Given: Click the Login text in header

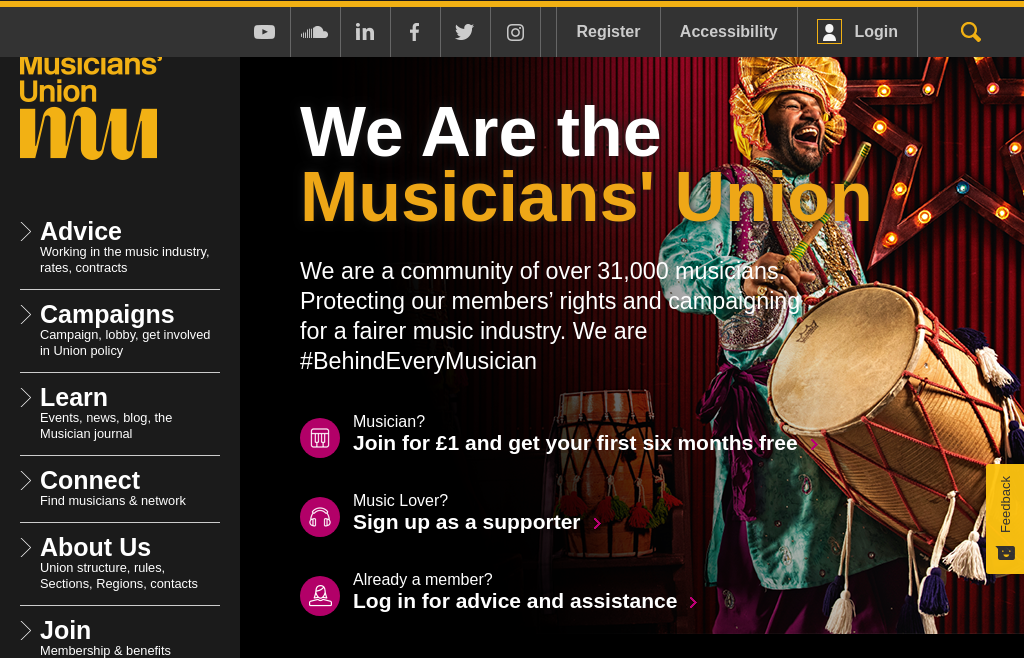Looking at the screenshot, I should click(x=876, y=31).
